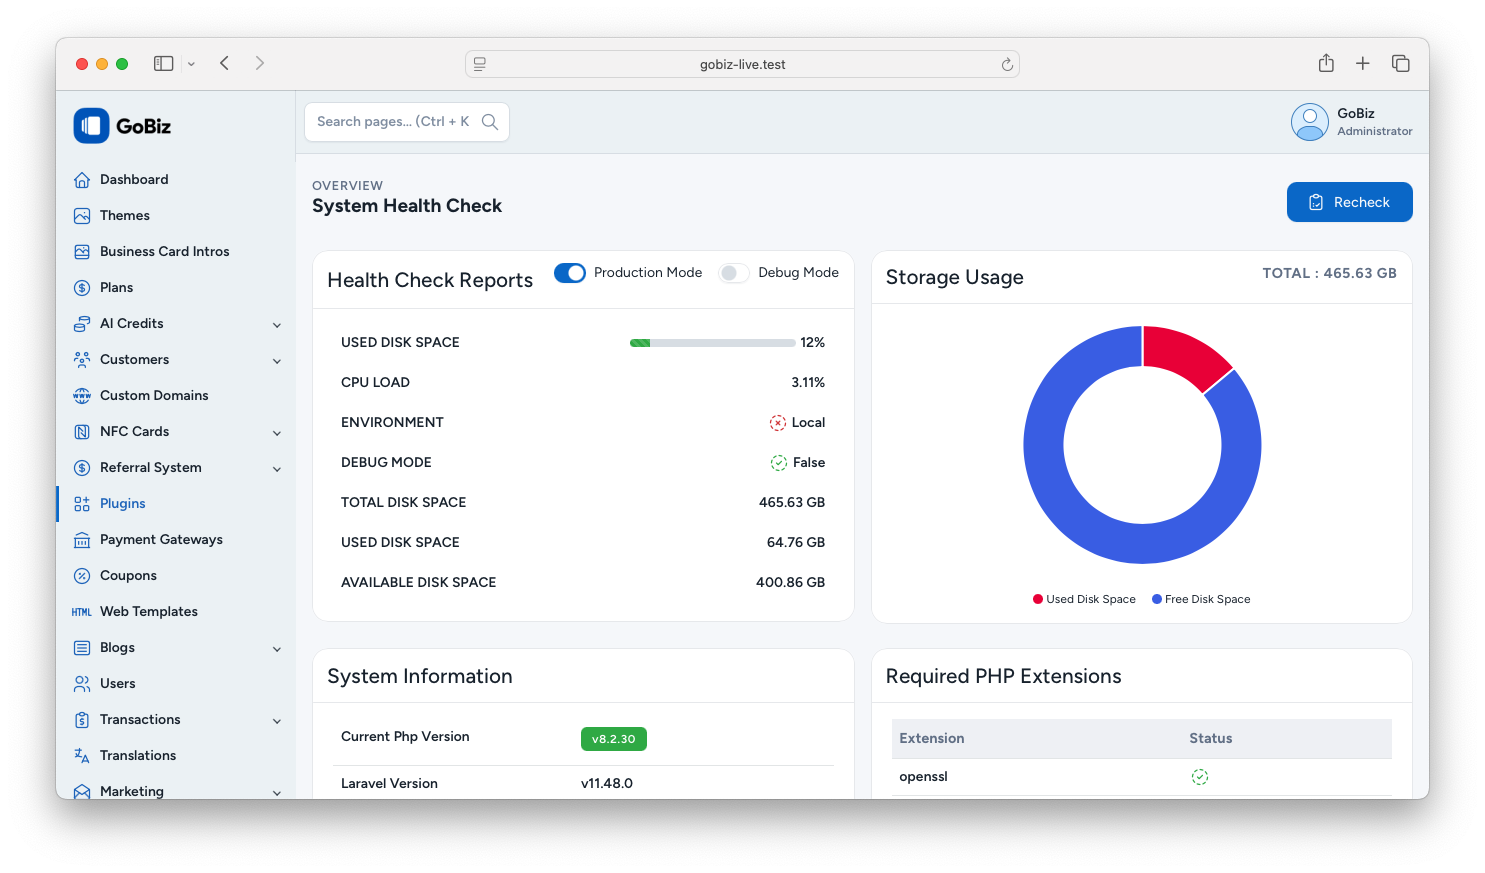Click the Blogs article icon
Image resolution: width=1485 pixels, height=873 pixels.
coord(82,648)
